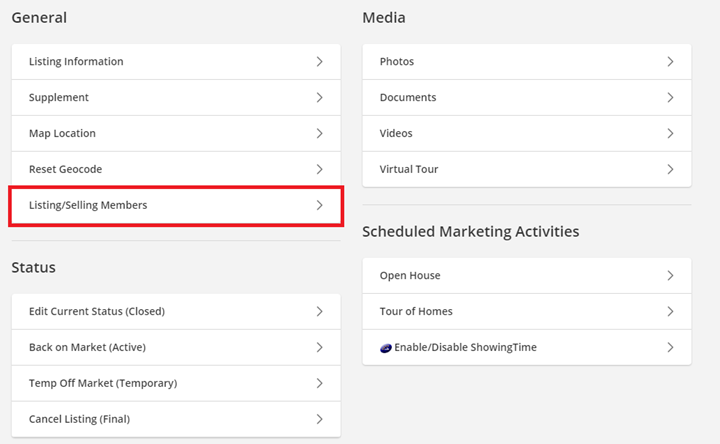The height and width of the screenshot is (444, 720).
Task: Open the Open House option
Action: pyautogui.click(x=527, y=275)
